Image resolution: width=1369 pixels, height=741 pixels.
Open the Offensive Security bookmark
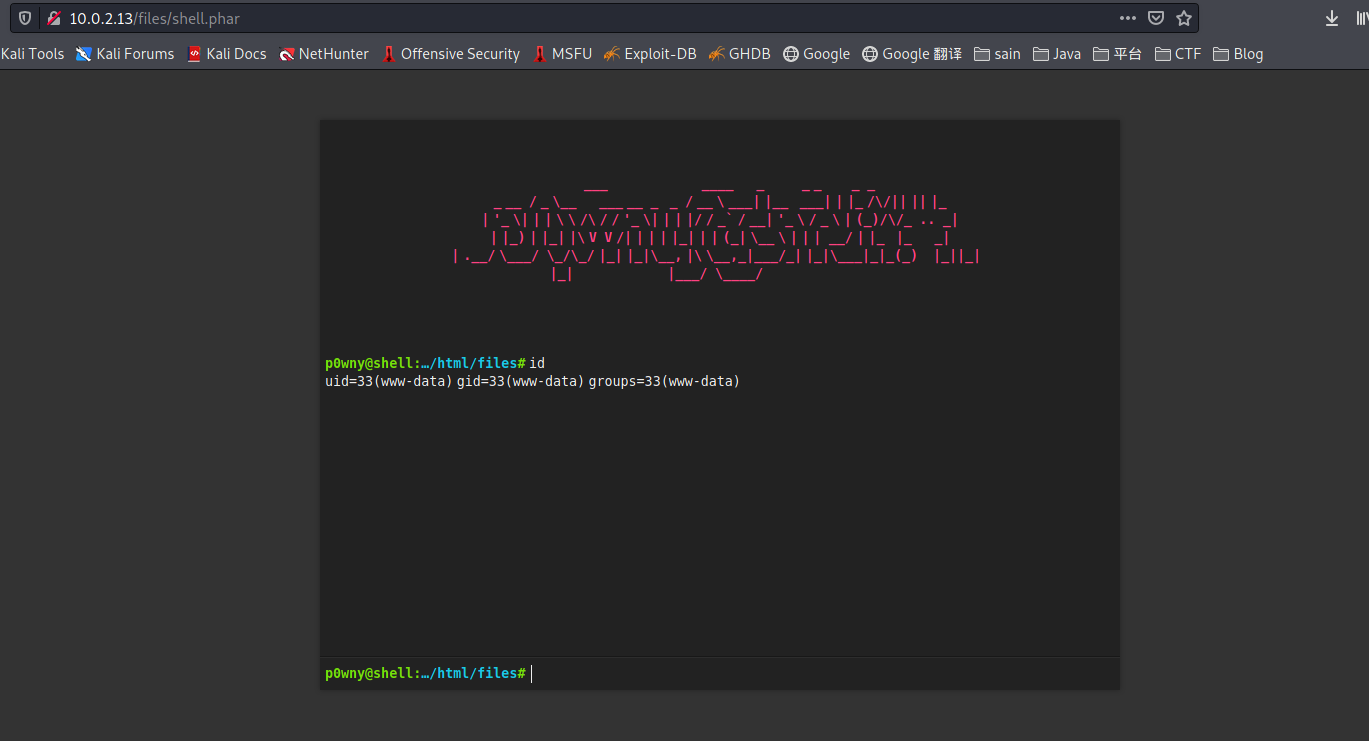pos(451,54)
